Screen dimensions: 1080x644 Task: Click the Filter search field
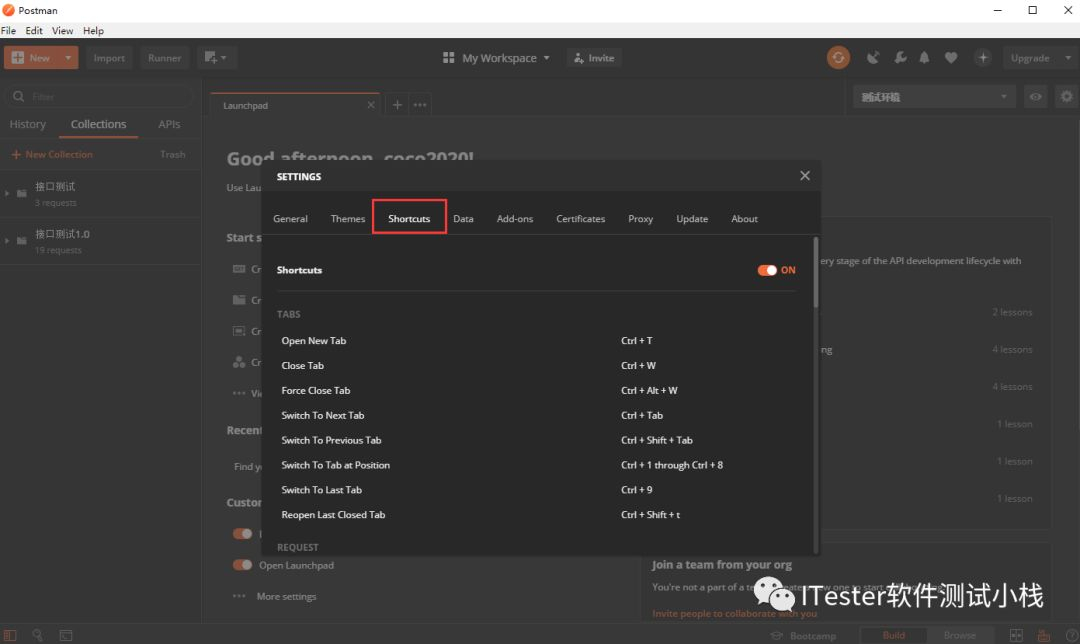pos(100,96)
